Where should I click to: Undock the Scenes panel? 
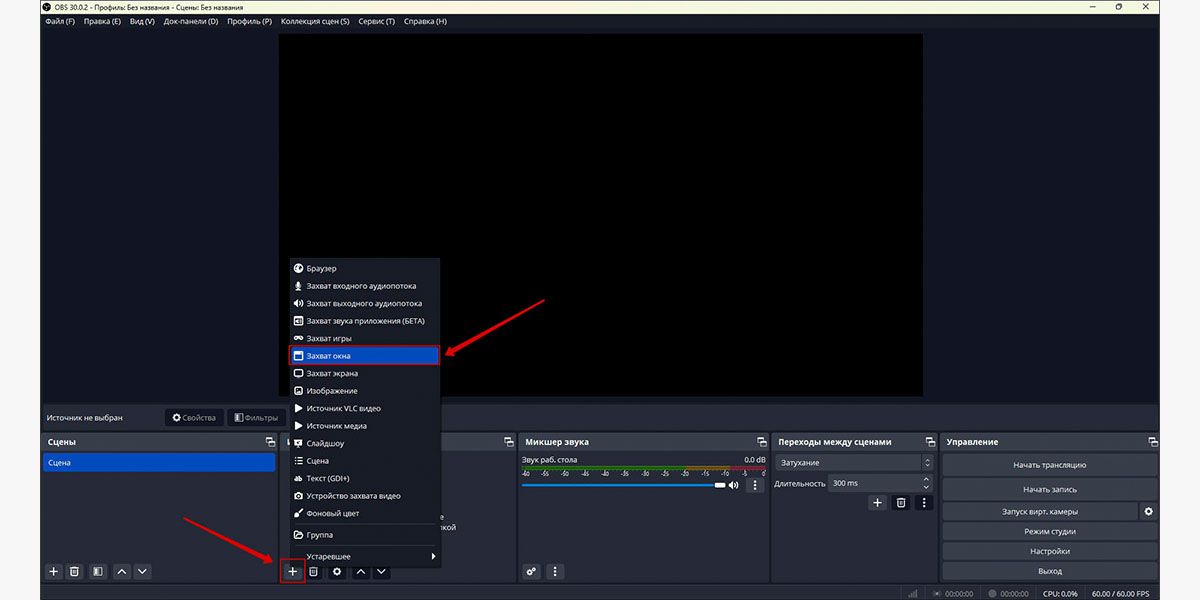270,442
